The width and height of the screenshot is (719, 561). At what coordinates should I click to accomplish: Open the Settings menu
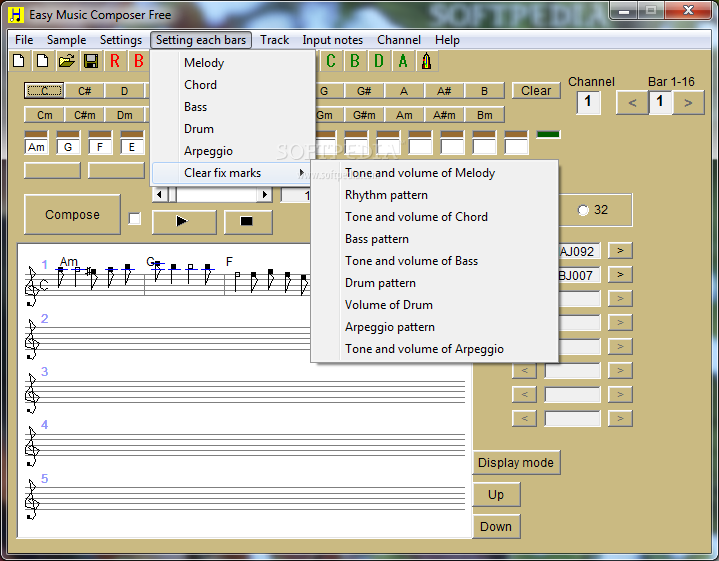point(121,40)
